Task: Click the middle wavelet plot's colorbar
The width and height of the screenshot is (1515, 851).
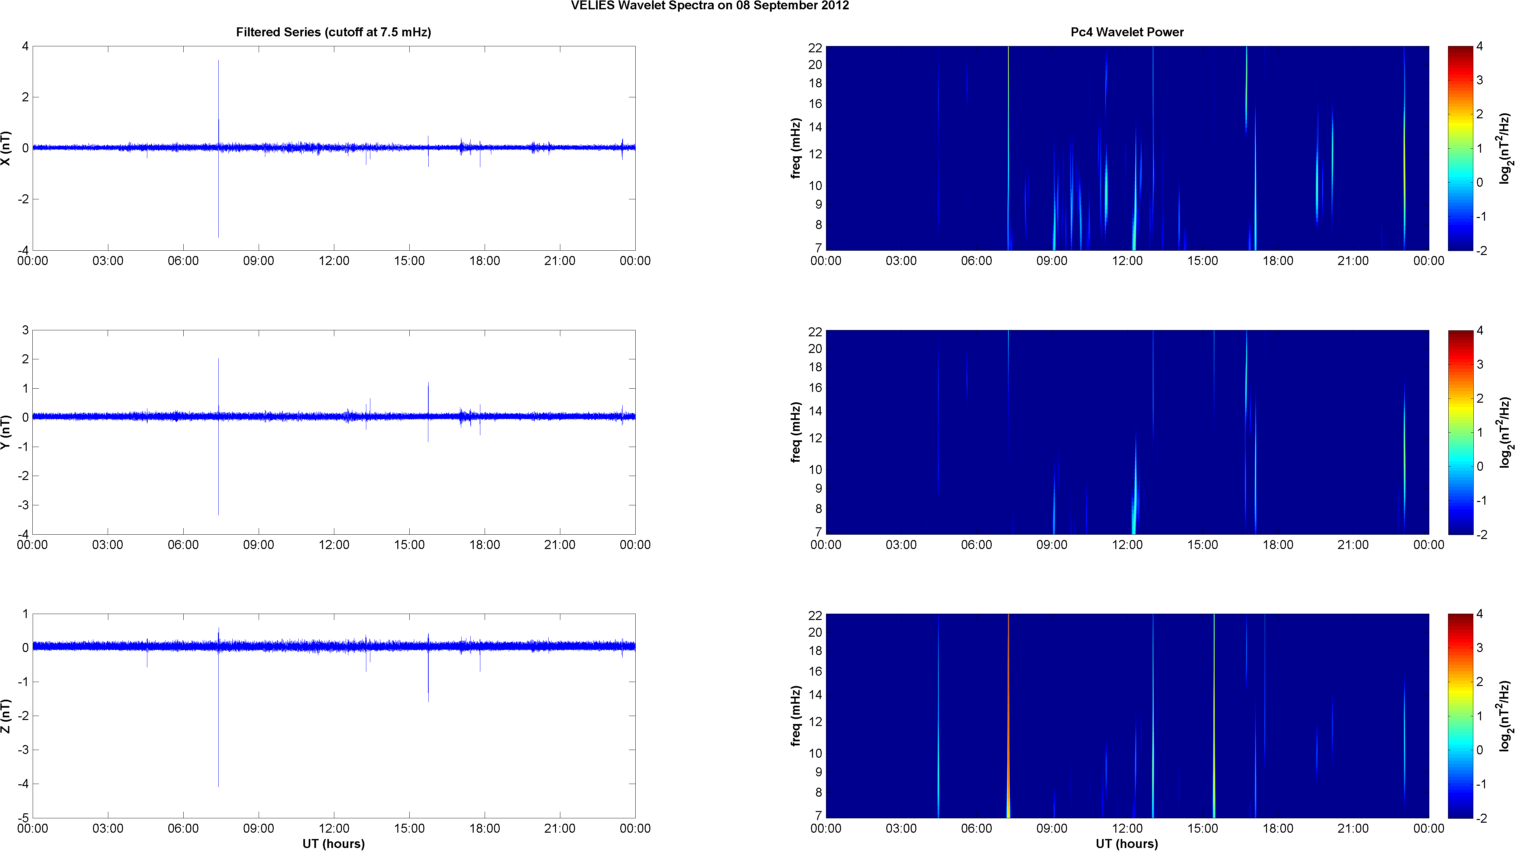Action: click(1460, 432)
